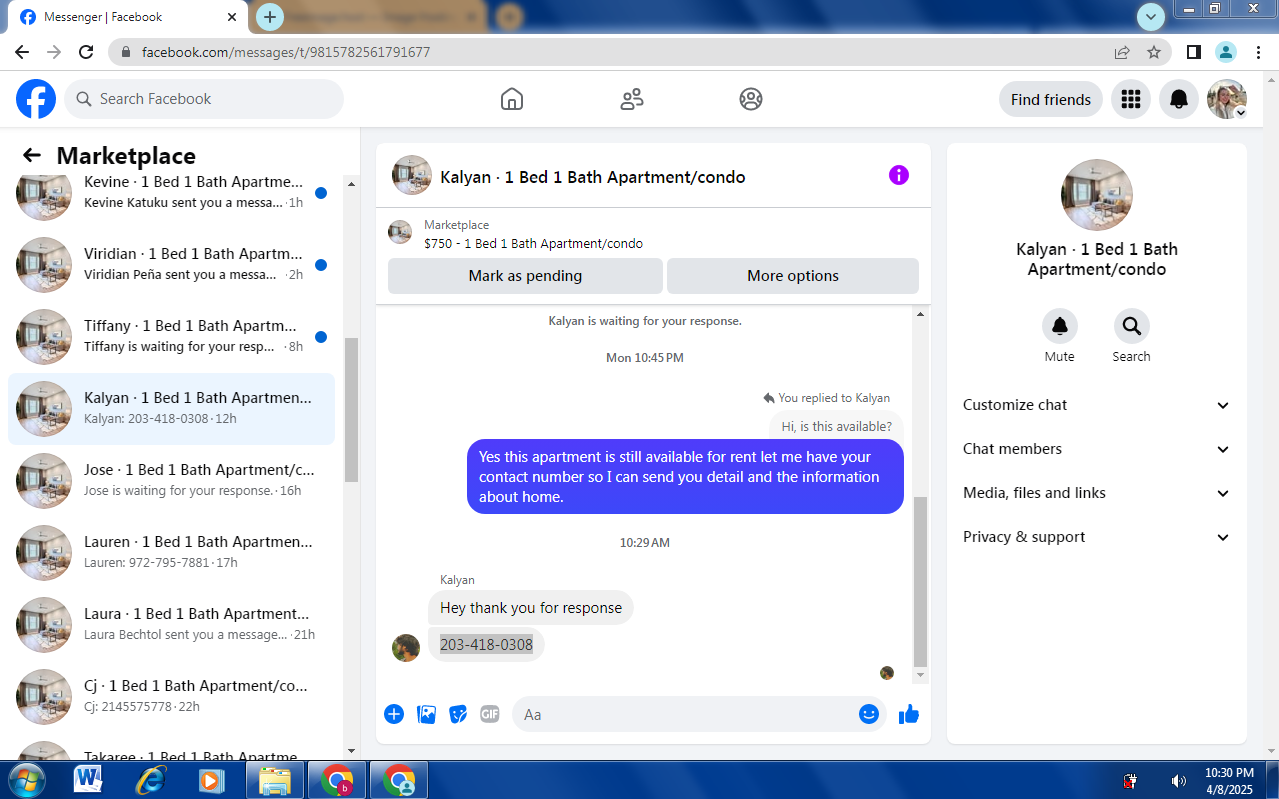The image size is (1279, 799).
Task: Open Windows Start button
Action: (x=27, y=780)
